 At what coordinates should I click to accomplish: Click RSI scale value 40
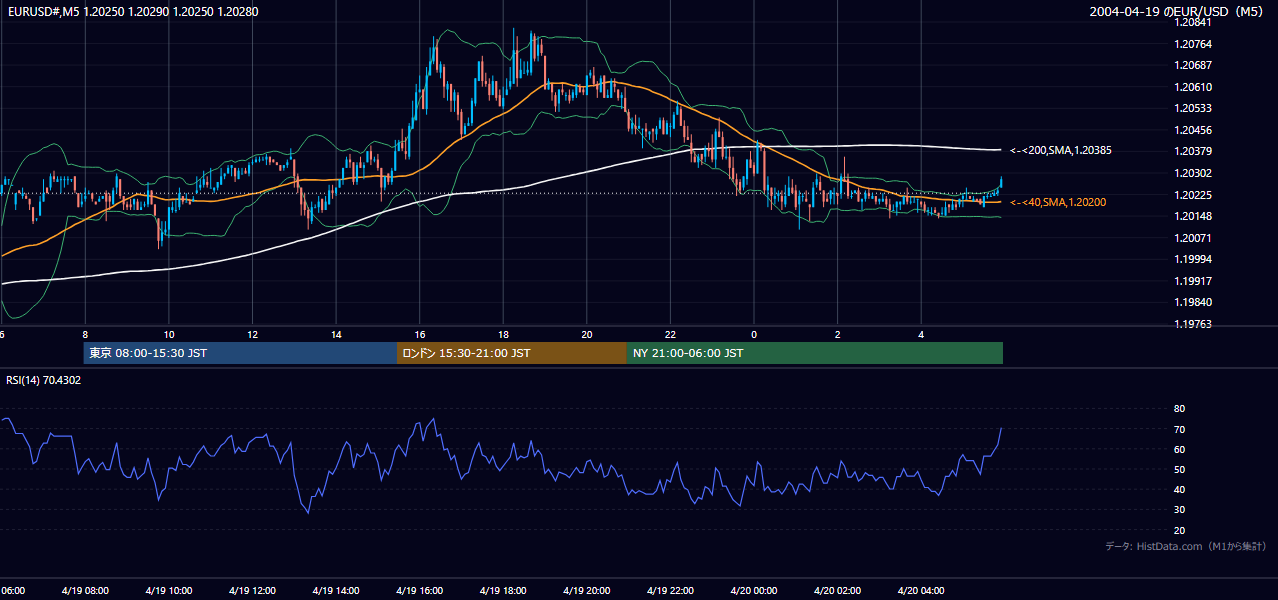1180,489
